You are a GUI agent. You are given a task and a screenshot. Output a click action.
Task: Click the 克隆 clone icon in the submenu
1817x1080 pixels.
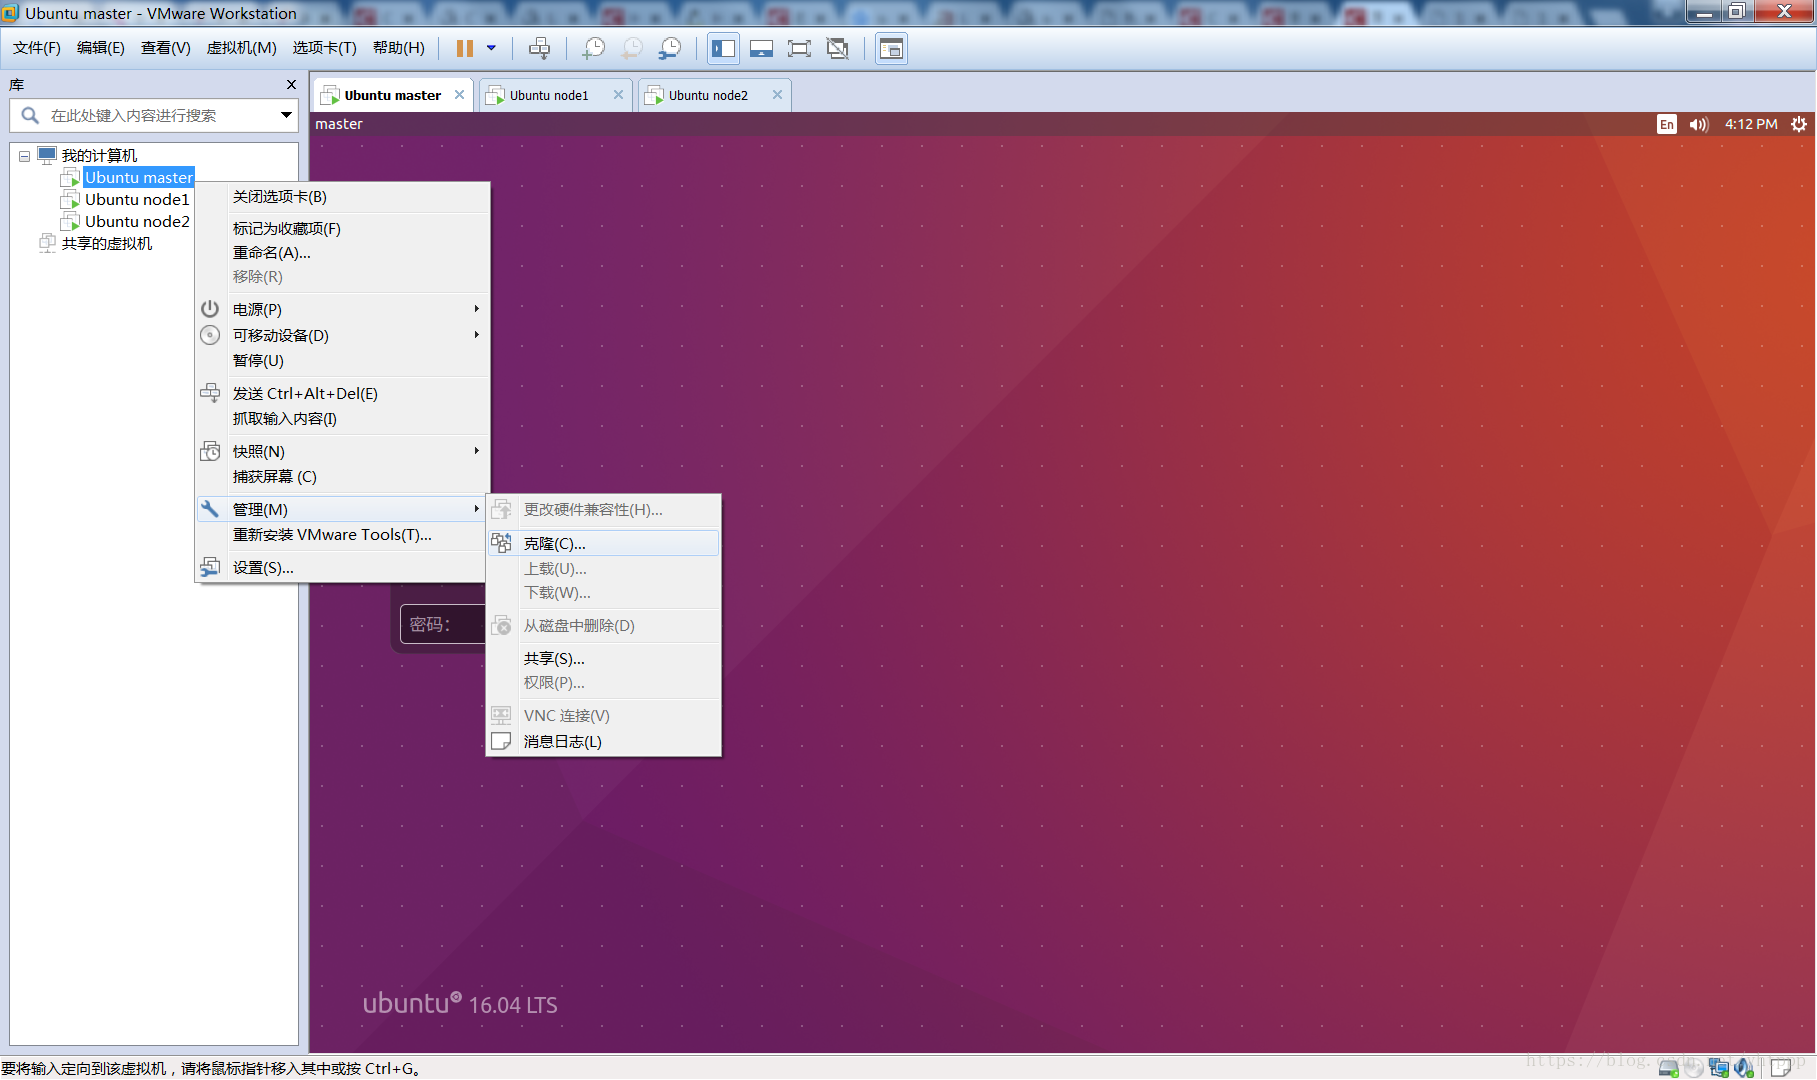(x=501, y=543)
